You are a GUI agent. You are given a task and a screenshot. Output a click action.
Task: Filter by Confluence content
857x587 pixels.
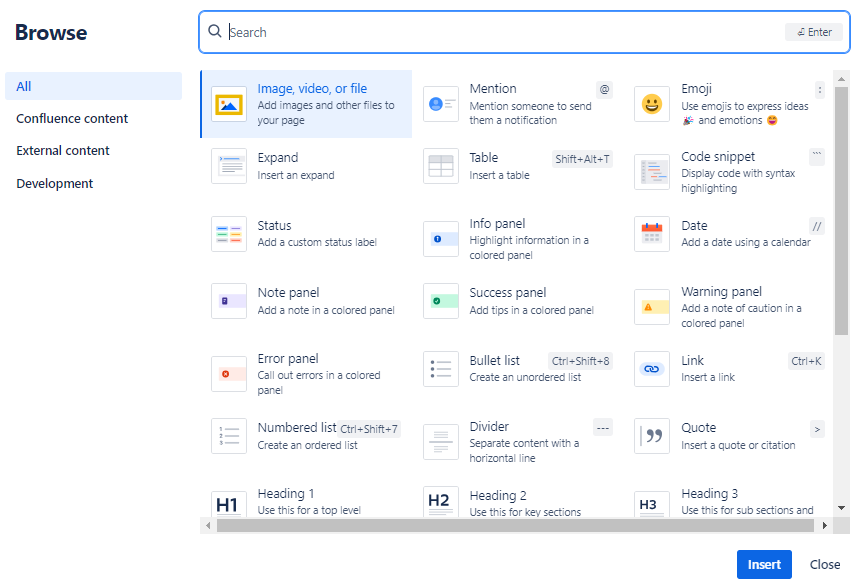(x=72, y=119)
